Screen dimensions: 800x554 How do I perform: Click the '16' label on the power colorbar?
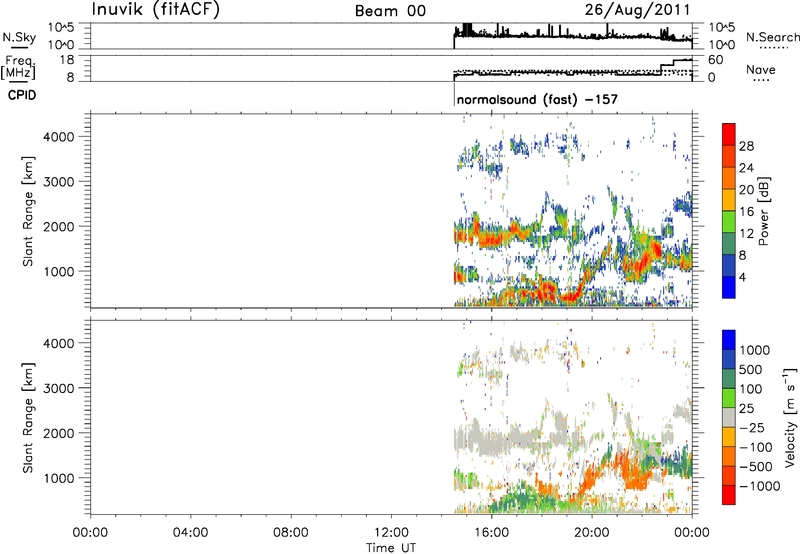tap(746, 212)
